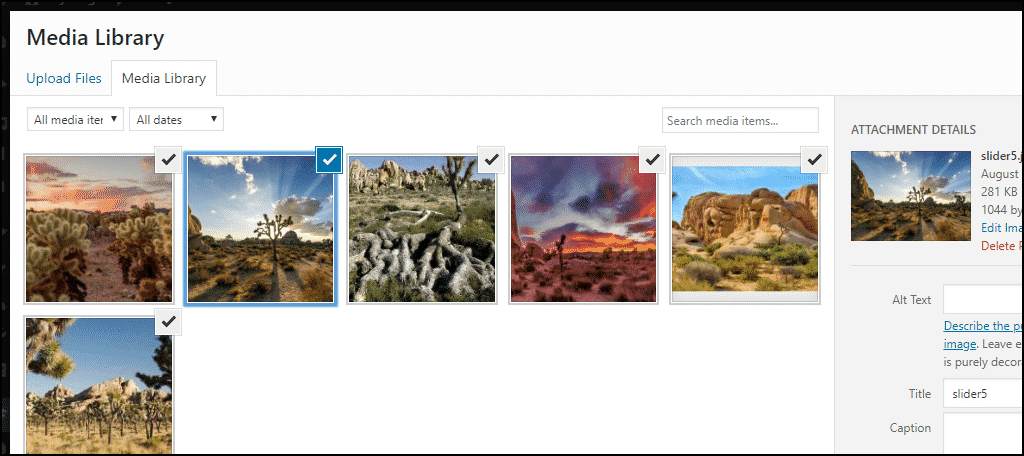Select the orange rock formation thumbnail
This screenshot has width=1024, height=456.
pyautogui.click(x=745, y=229)
